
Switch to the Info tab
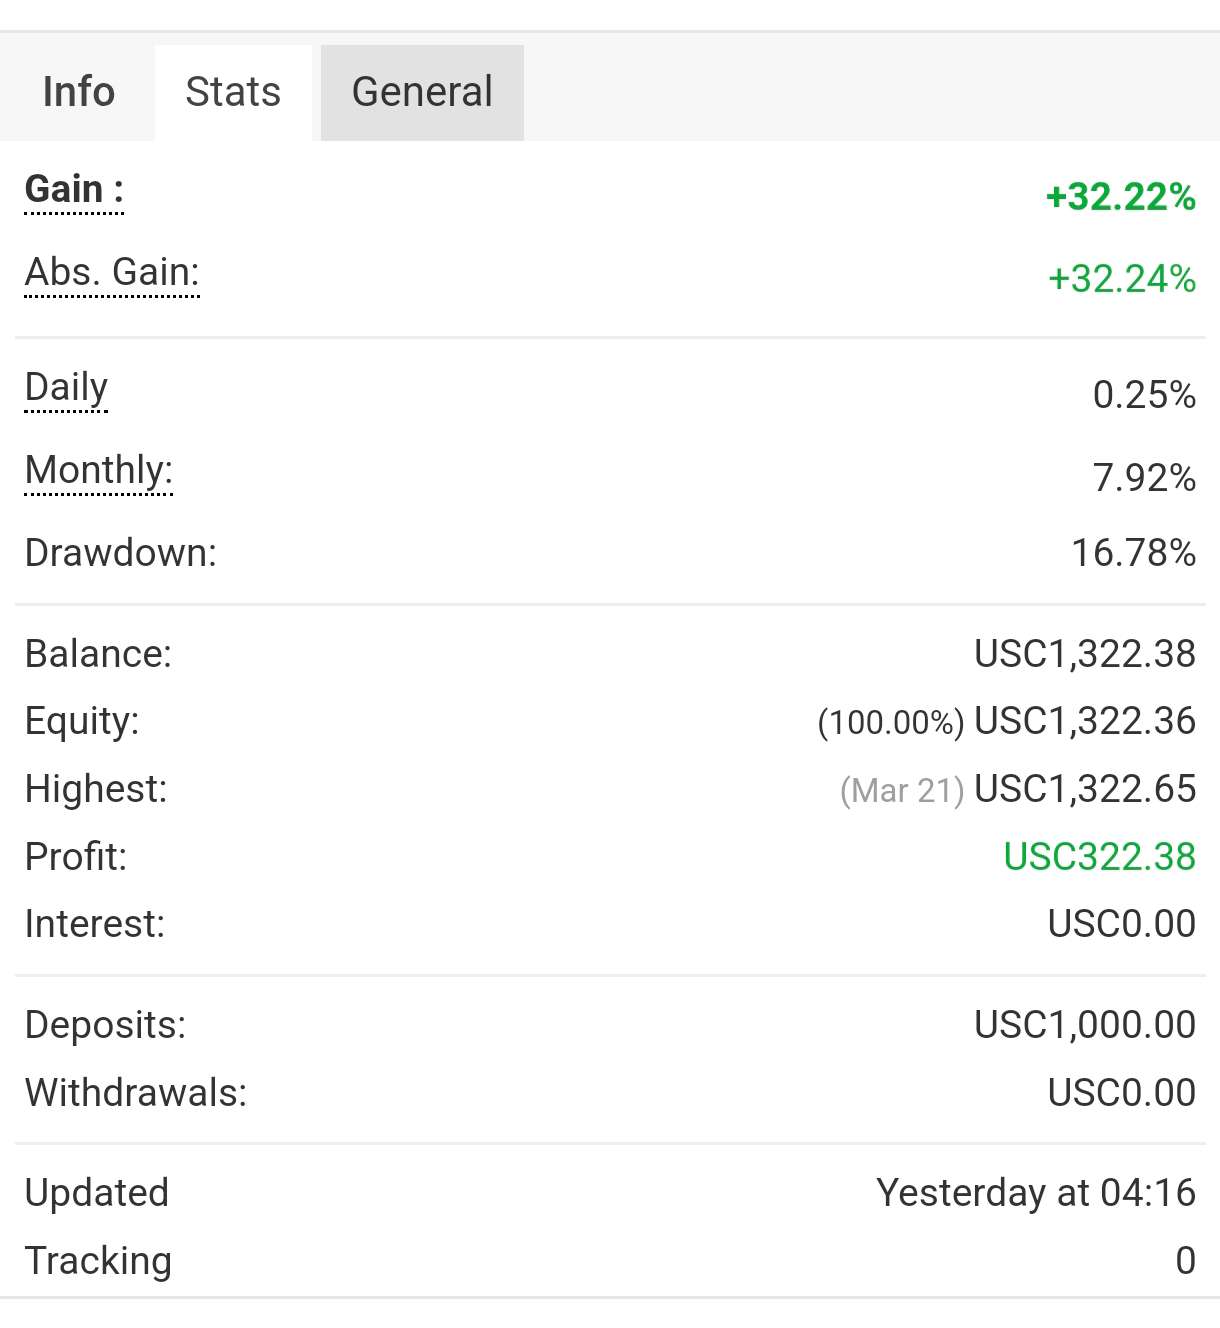point(78,92)
